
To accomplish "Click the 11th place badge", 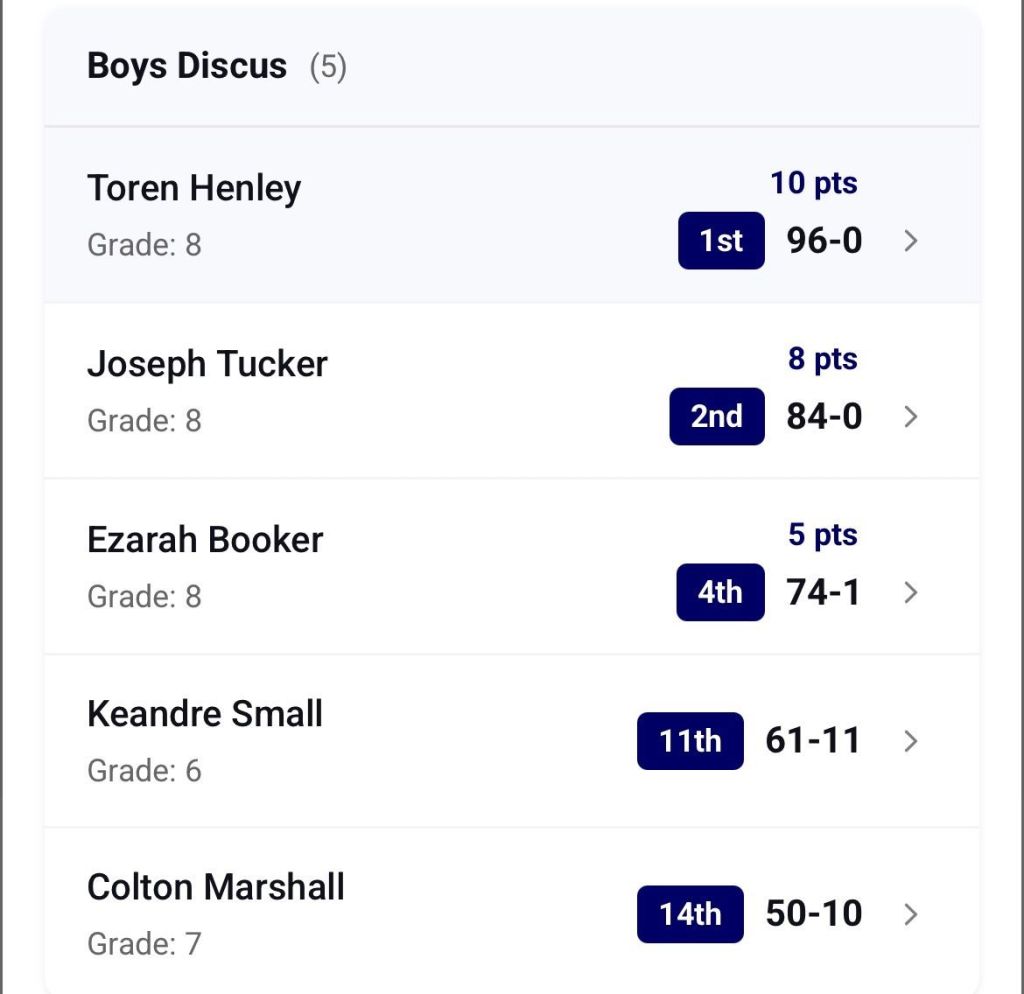I will [690, 741].
